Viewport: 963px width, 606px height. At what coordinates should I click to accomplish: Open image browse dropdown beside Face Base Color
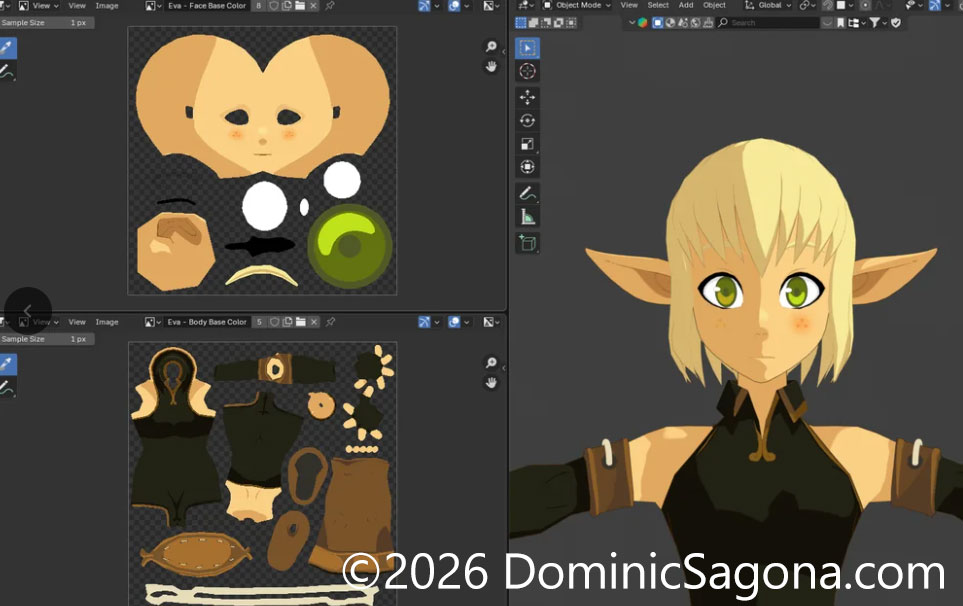[152, 6]
